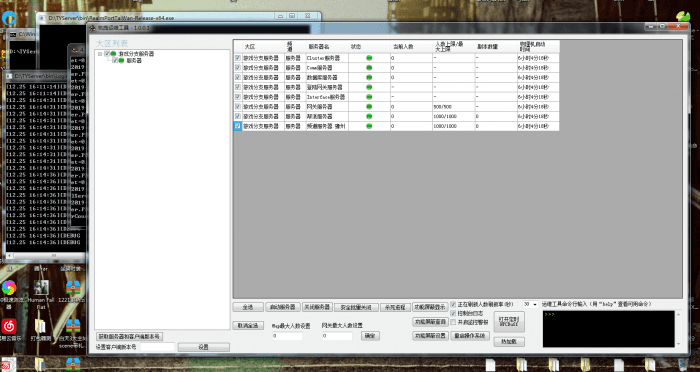Open the Human Fall Flat desktop shortcut
Viewport: 700px width, 372px height.
[x=41, y=288]
